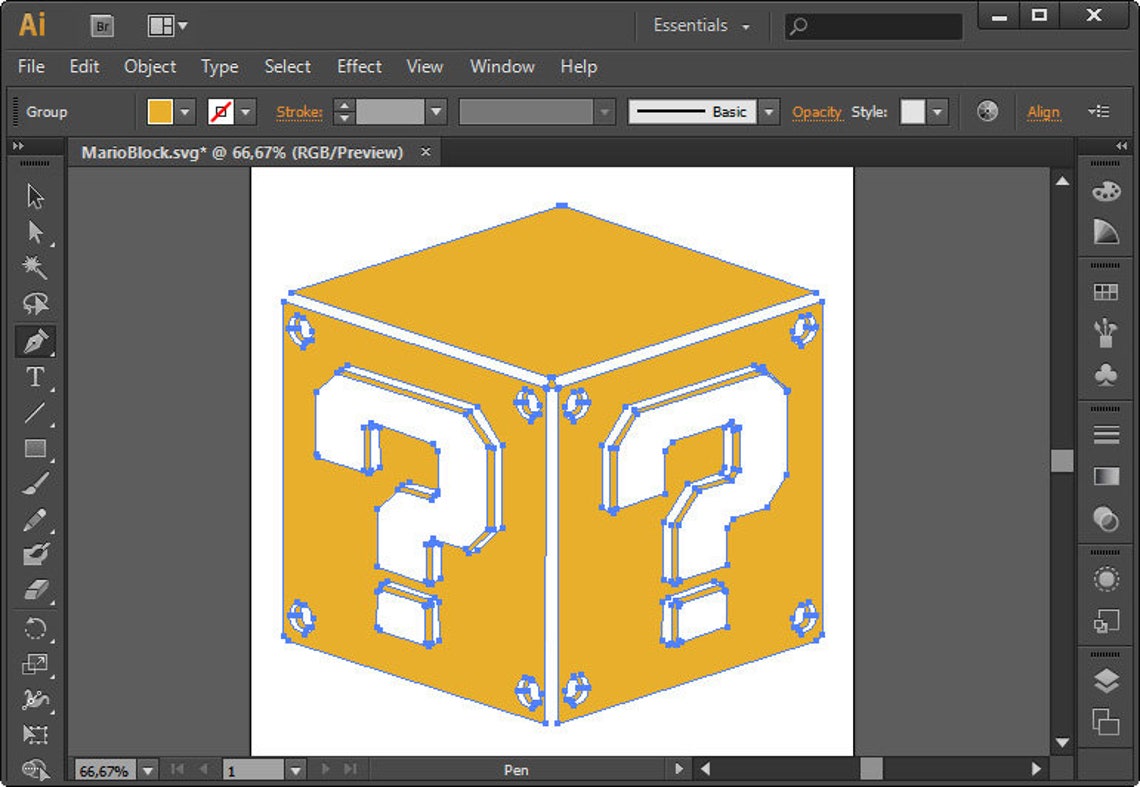Image resolution: width=1140 pixels, height=787 pixels.
Task: Open the Effect menu
Action: (358, 67)
